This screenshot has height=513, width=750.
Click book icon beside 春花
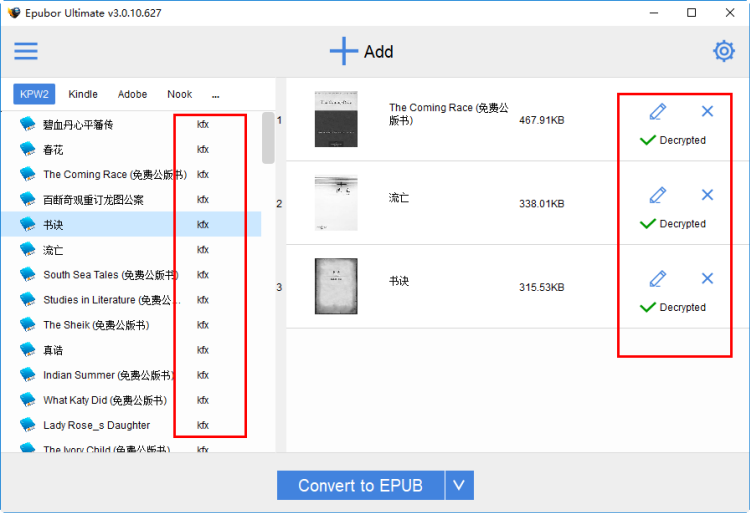pyautogui.click(x=27, y=149)
